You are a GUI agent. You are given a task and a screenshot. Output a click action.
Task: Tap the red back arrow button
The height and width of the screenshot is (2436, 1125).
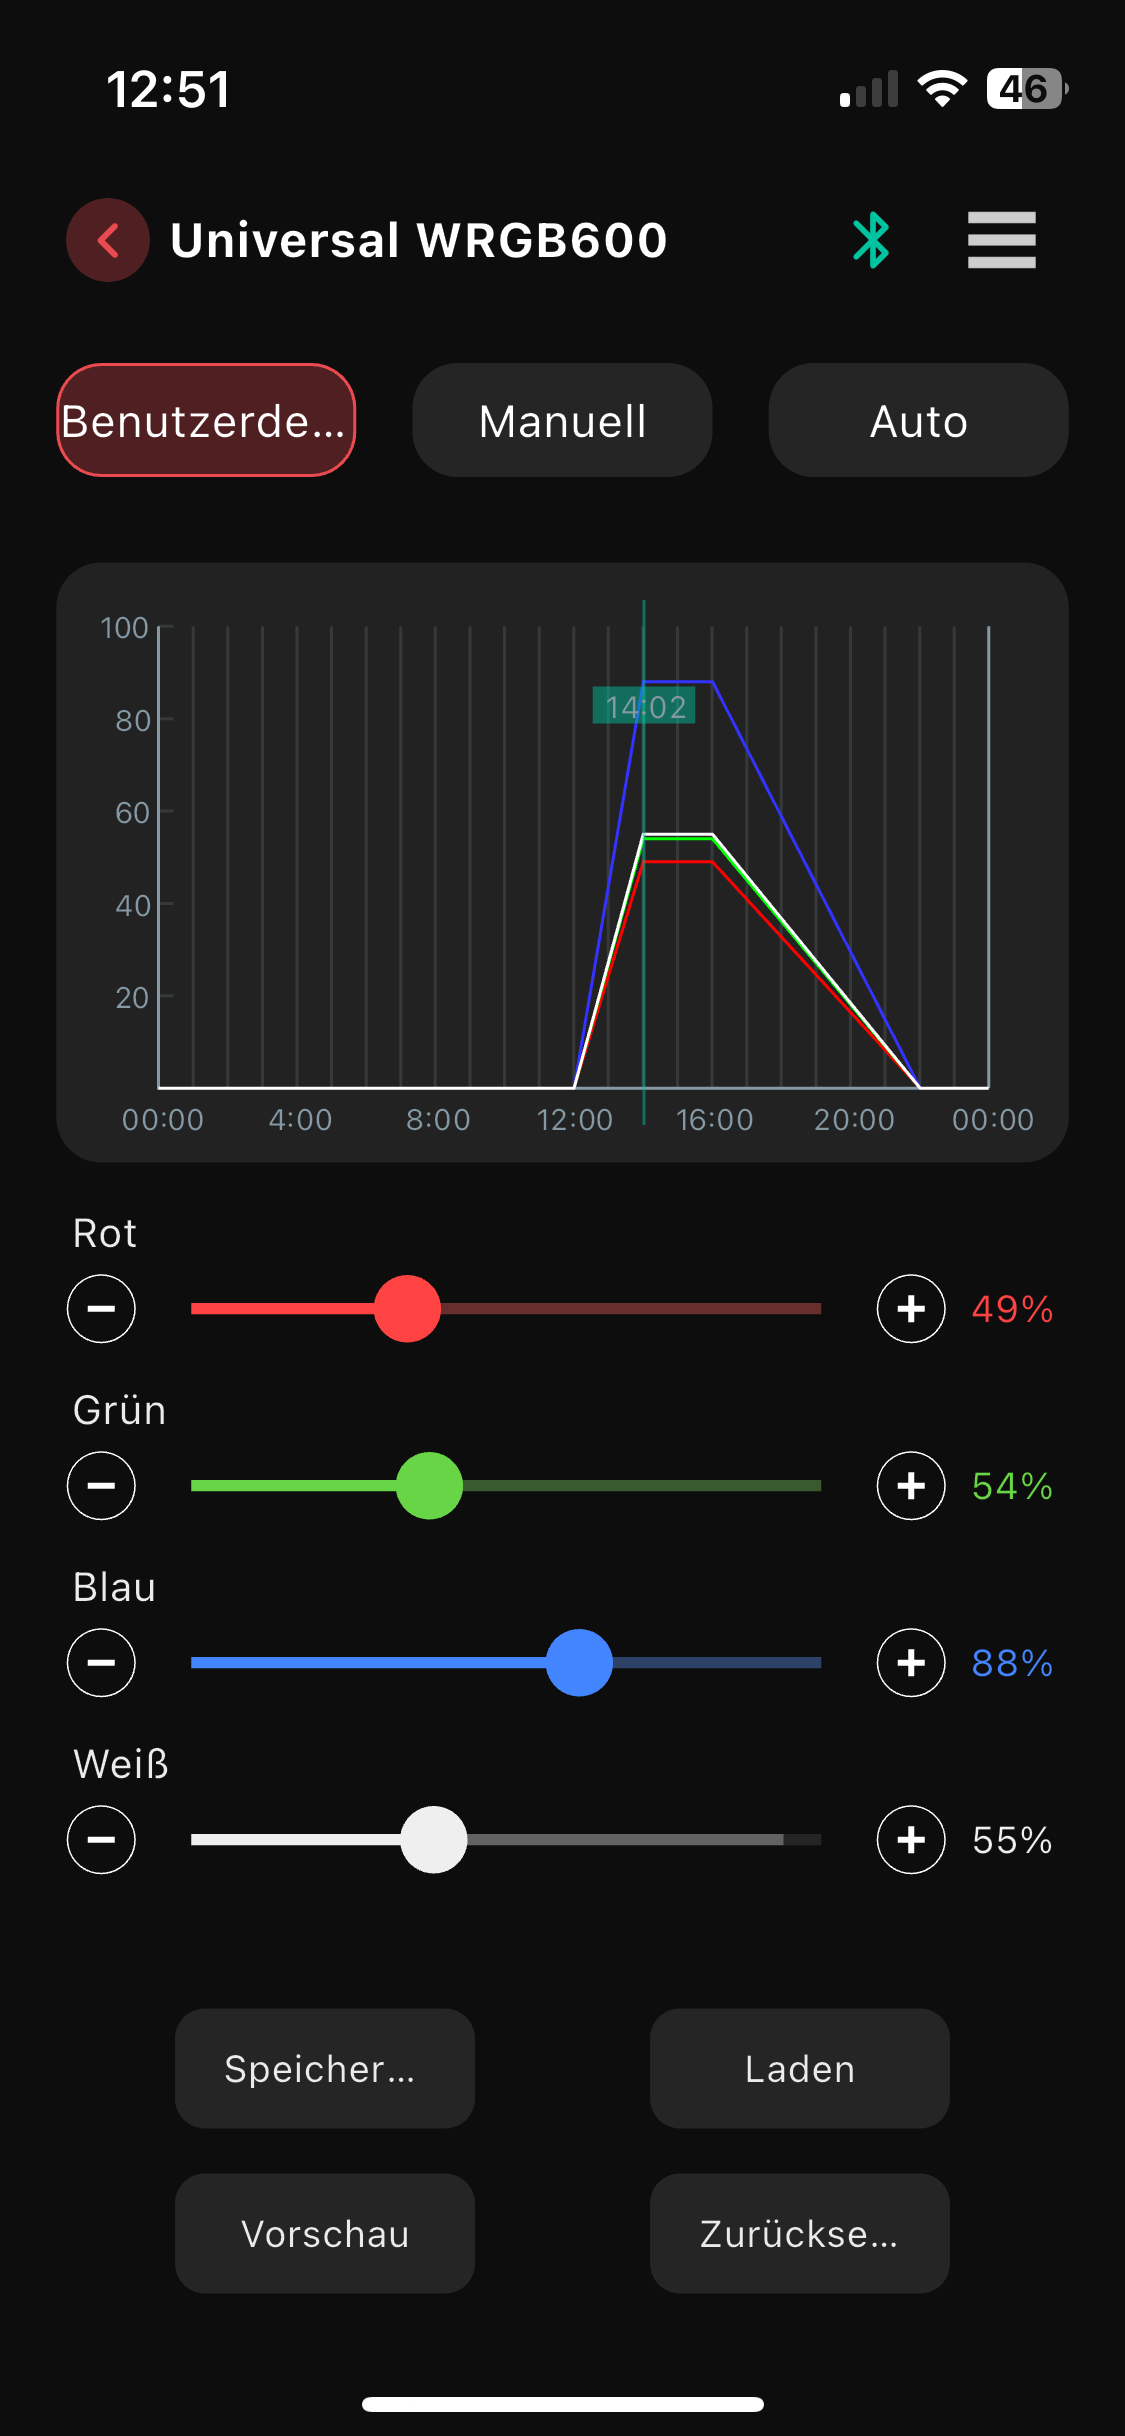108,240
